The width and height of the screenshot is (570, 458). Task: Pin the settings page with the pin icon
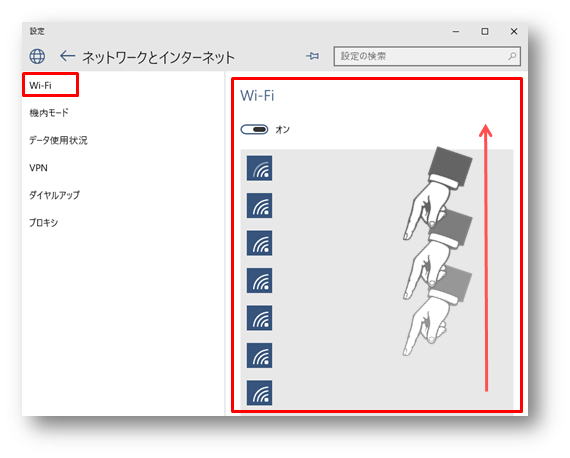[x=312, y=56]
